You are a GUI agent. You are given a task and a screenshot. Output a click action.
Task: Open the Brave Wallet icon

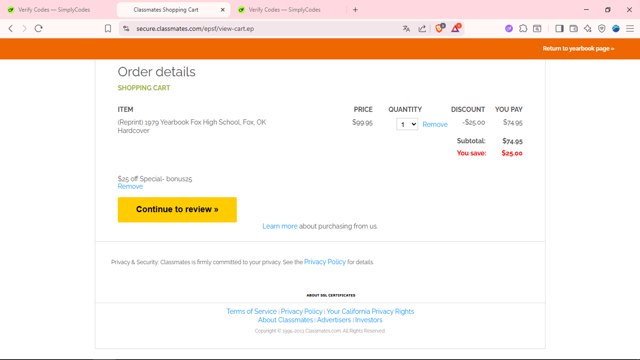point(573,29)
